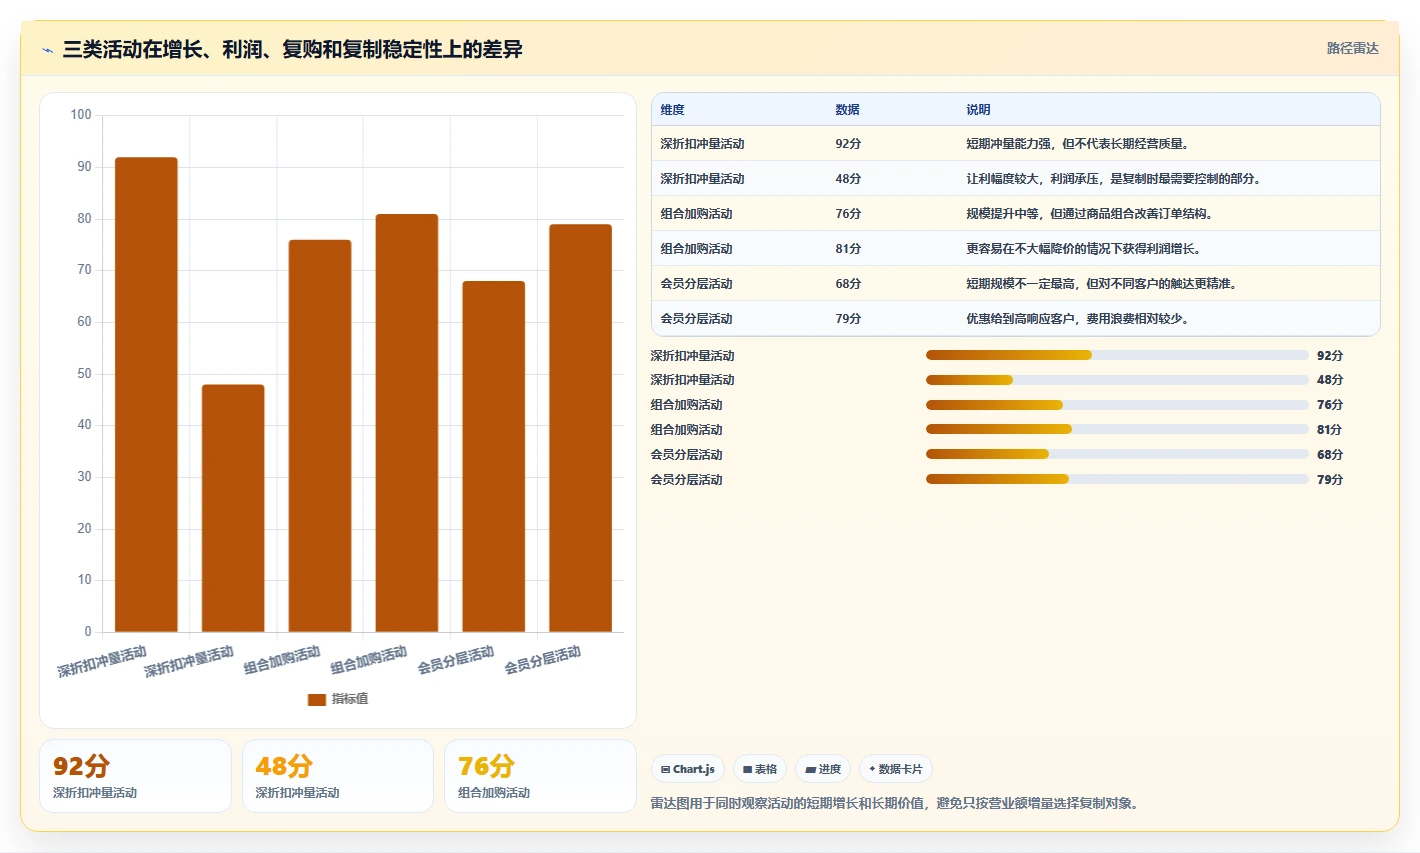Click the description starting 短期规模不一定最高

[1102, 284]
